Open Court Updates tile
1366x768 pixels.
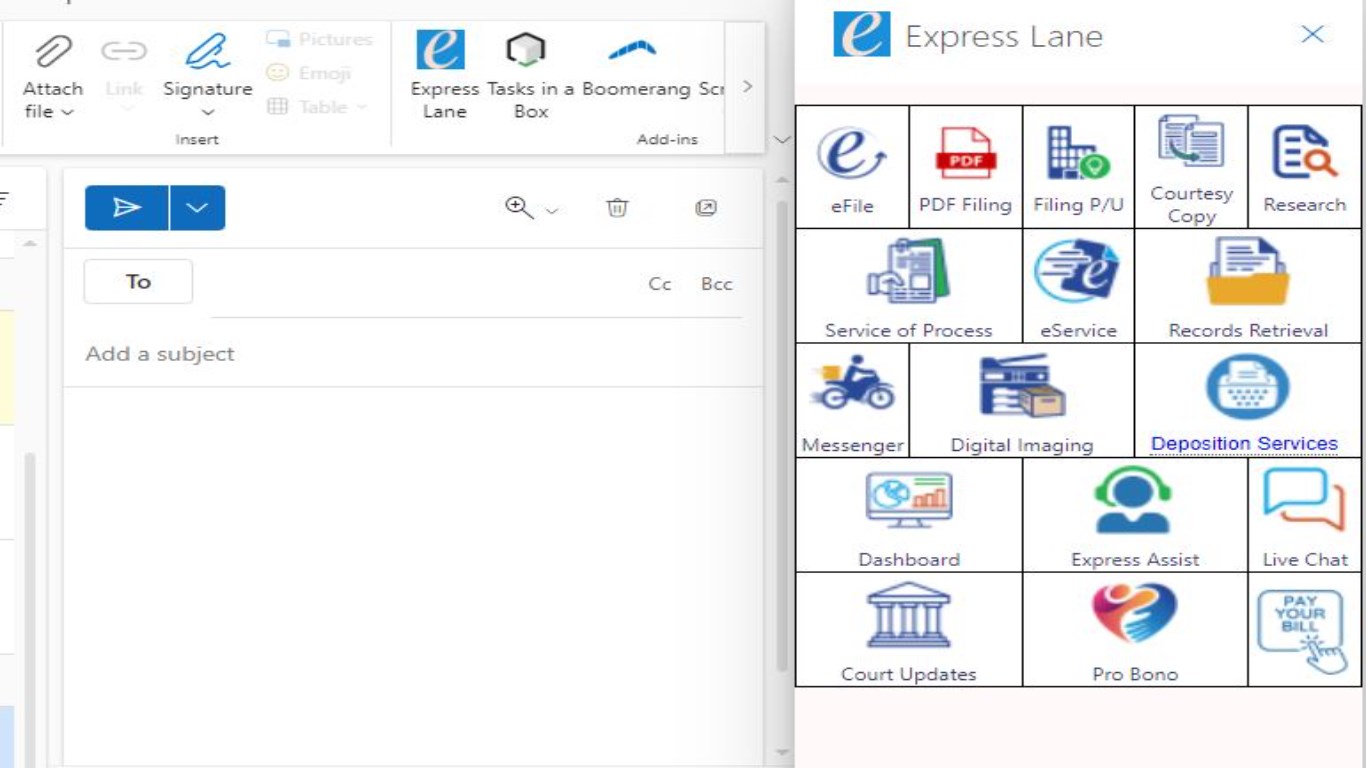(908, 629)
